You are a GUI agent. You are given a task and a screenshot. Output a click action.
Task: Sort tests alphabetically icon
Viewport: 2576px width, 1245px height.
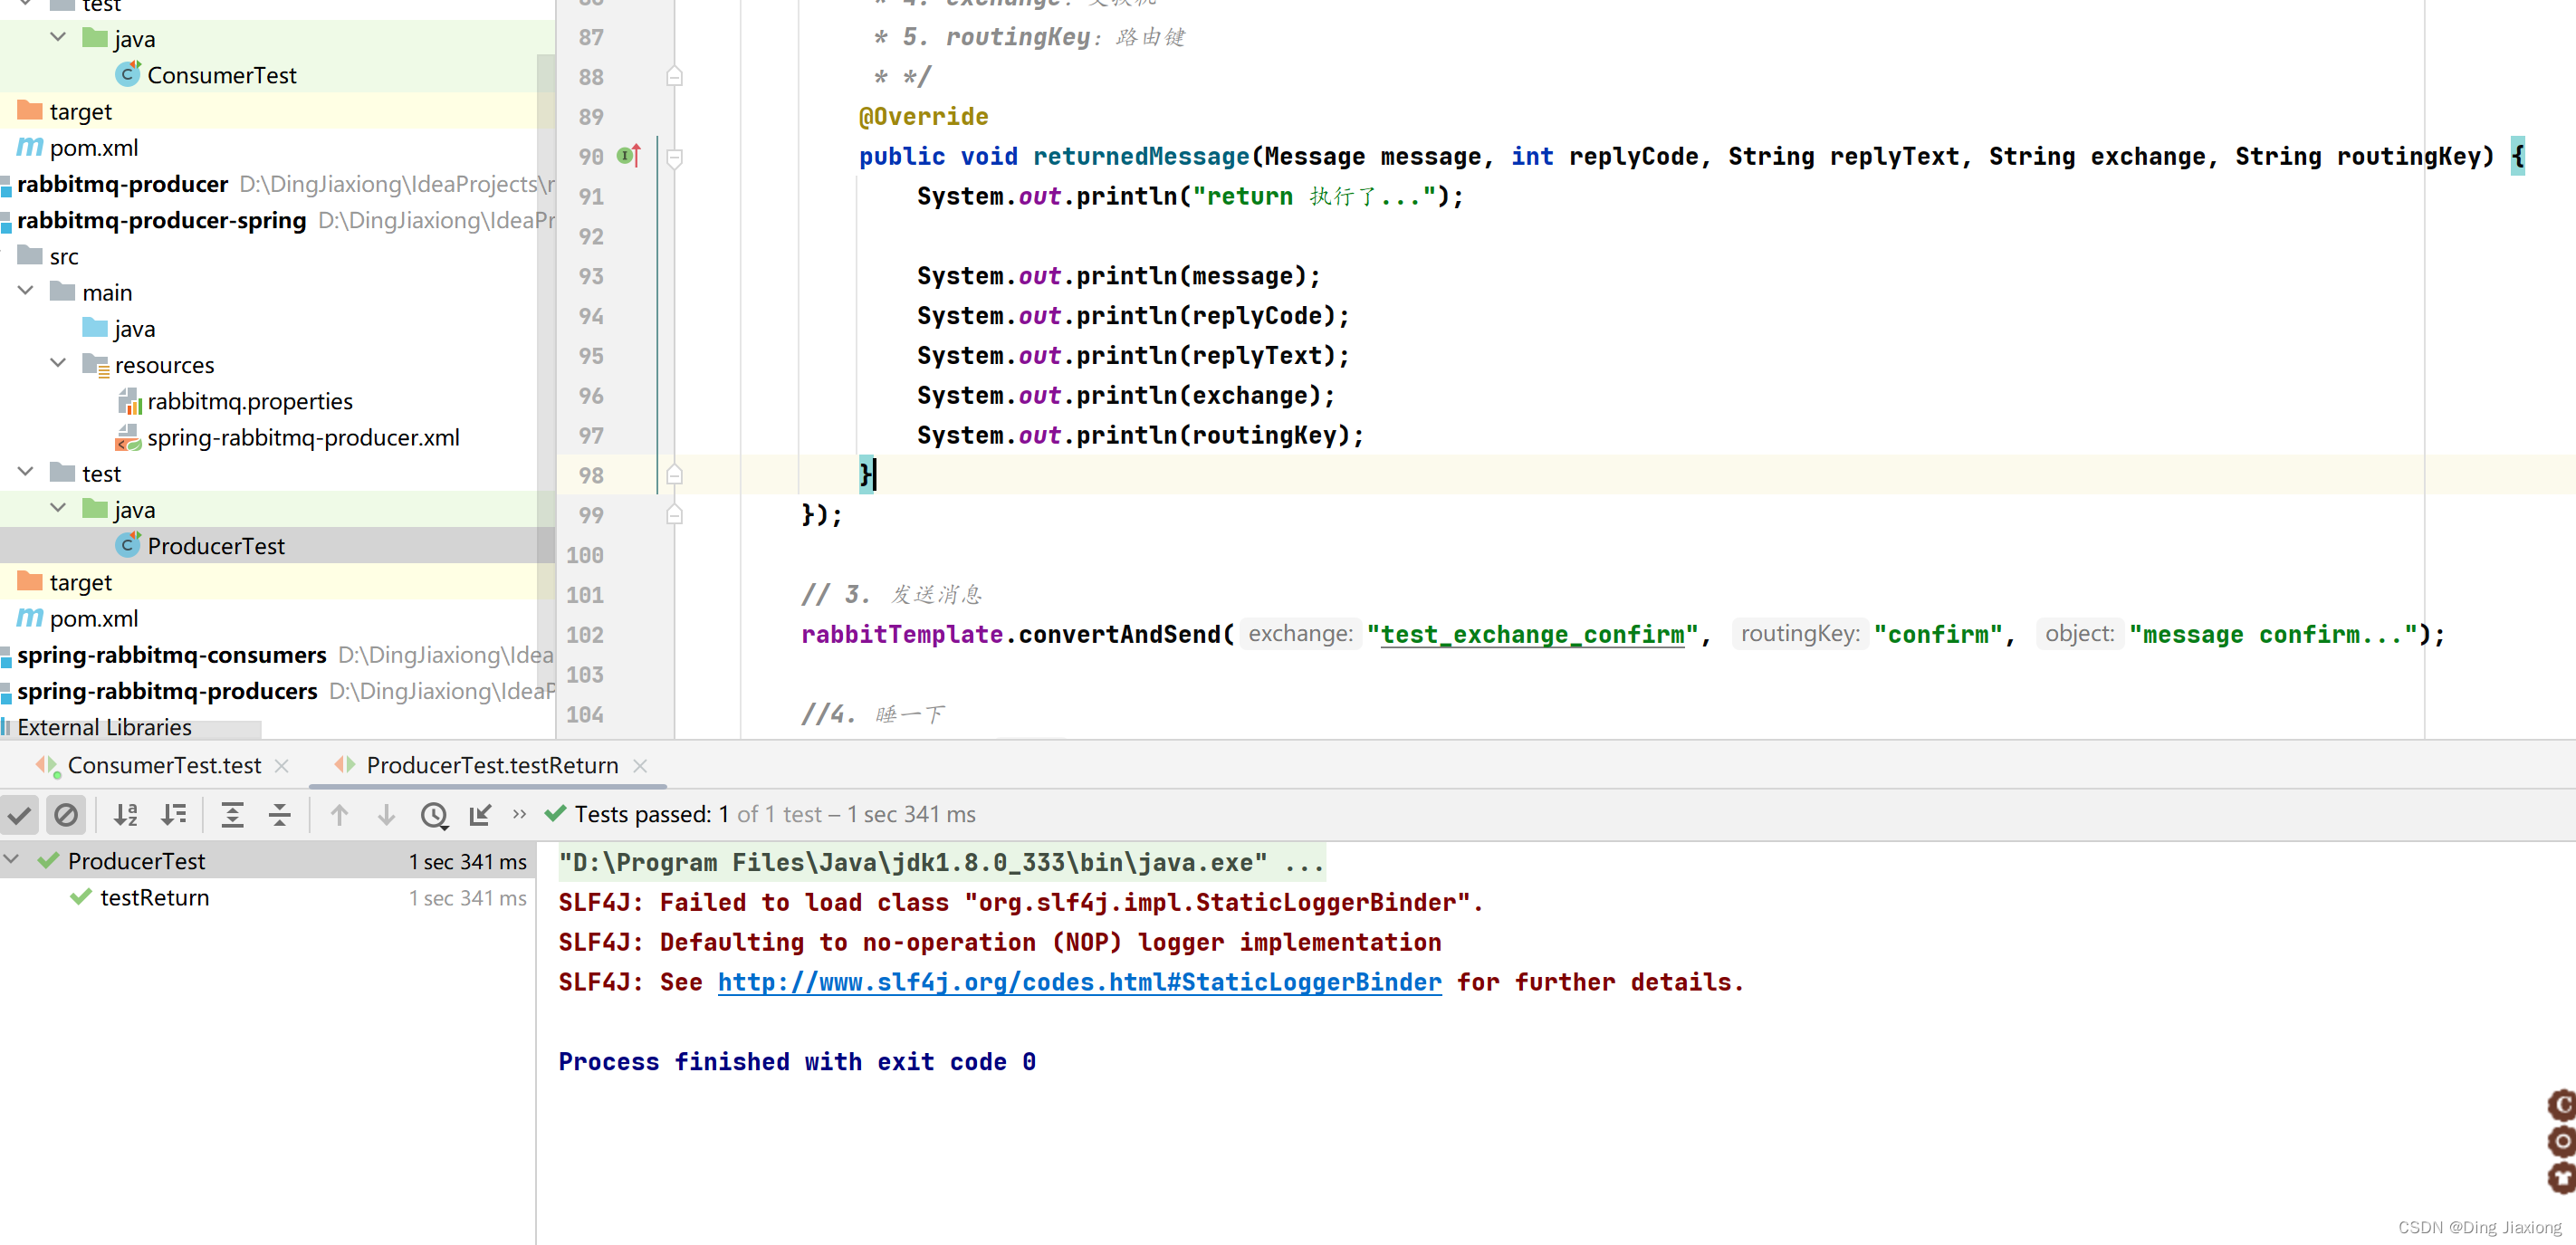(x=126, y=815)
